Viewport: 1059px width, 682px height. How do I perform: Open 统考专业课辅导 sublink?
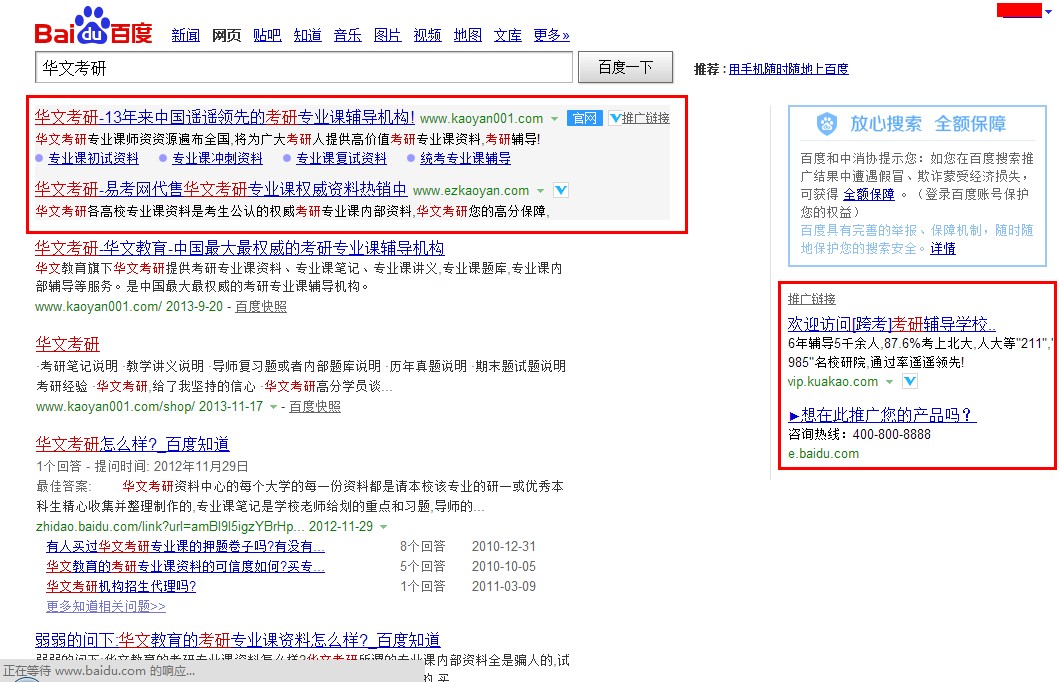coord(465,159)
